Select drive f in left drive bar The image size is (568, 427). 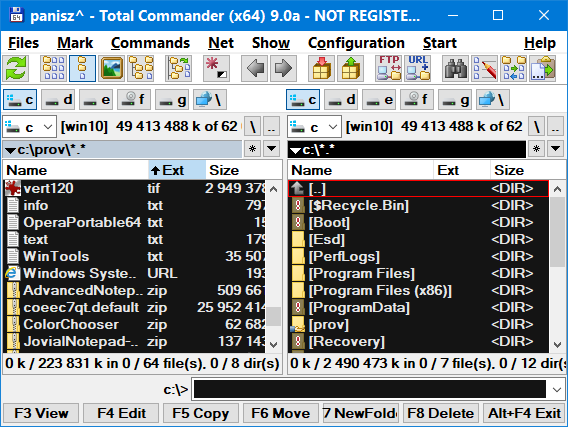[x=134, y=100]
